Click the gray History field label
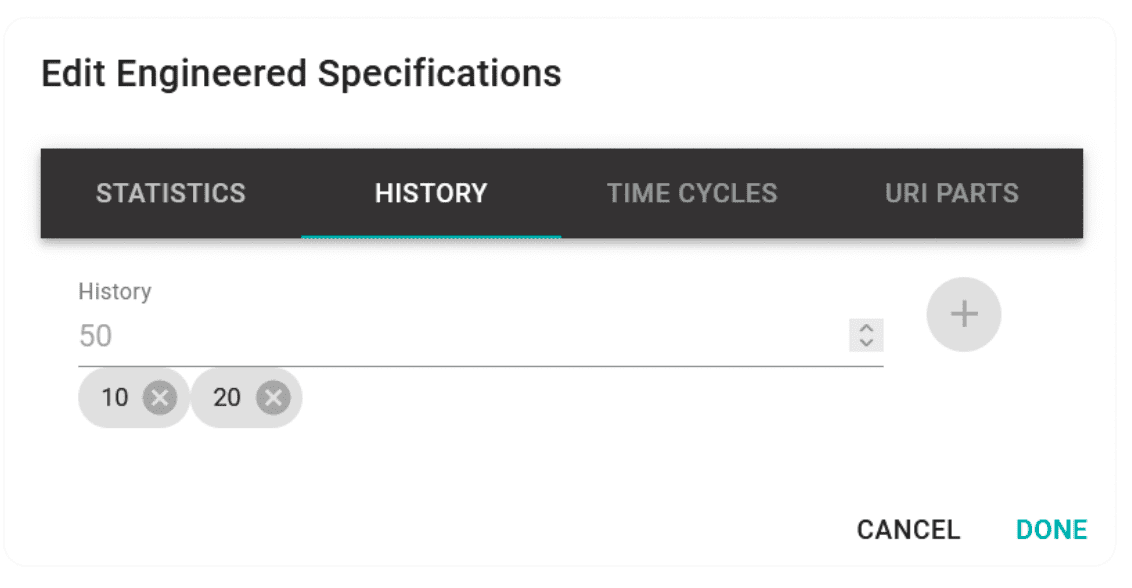This screenshot has width=1132, height=588. (x=115, y=291)
